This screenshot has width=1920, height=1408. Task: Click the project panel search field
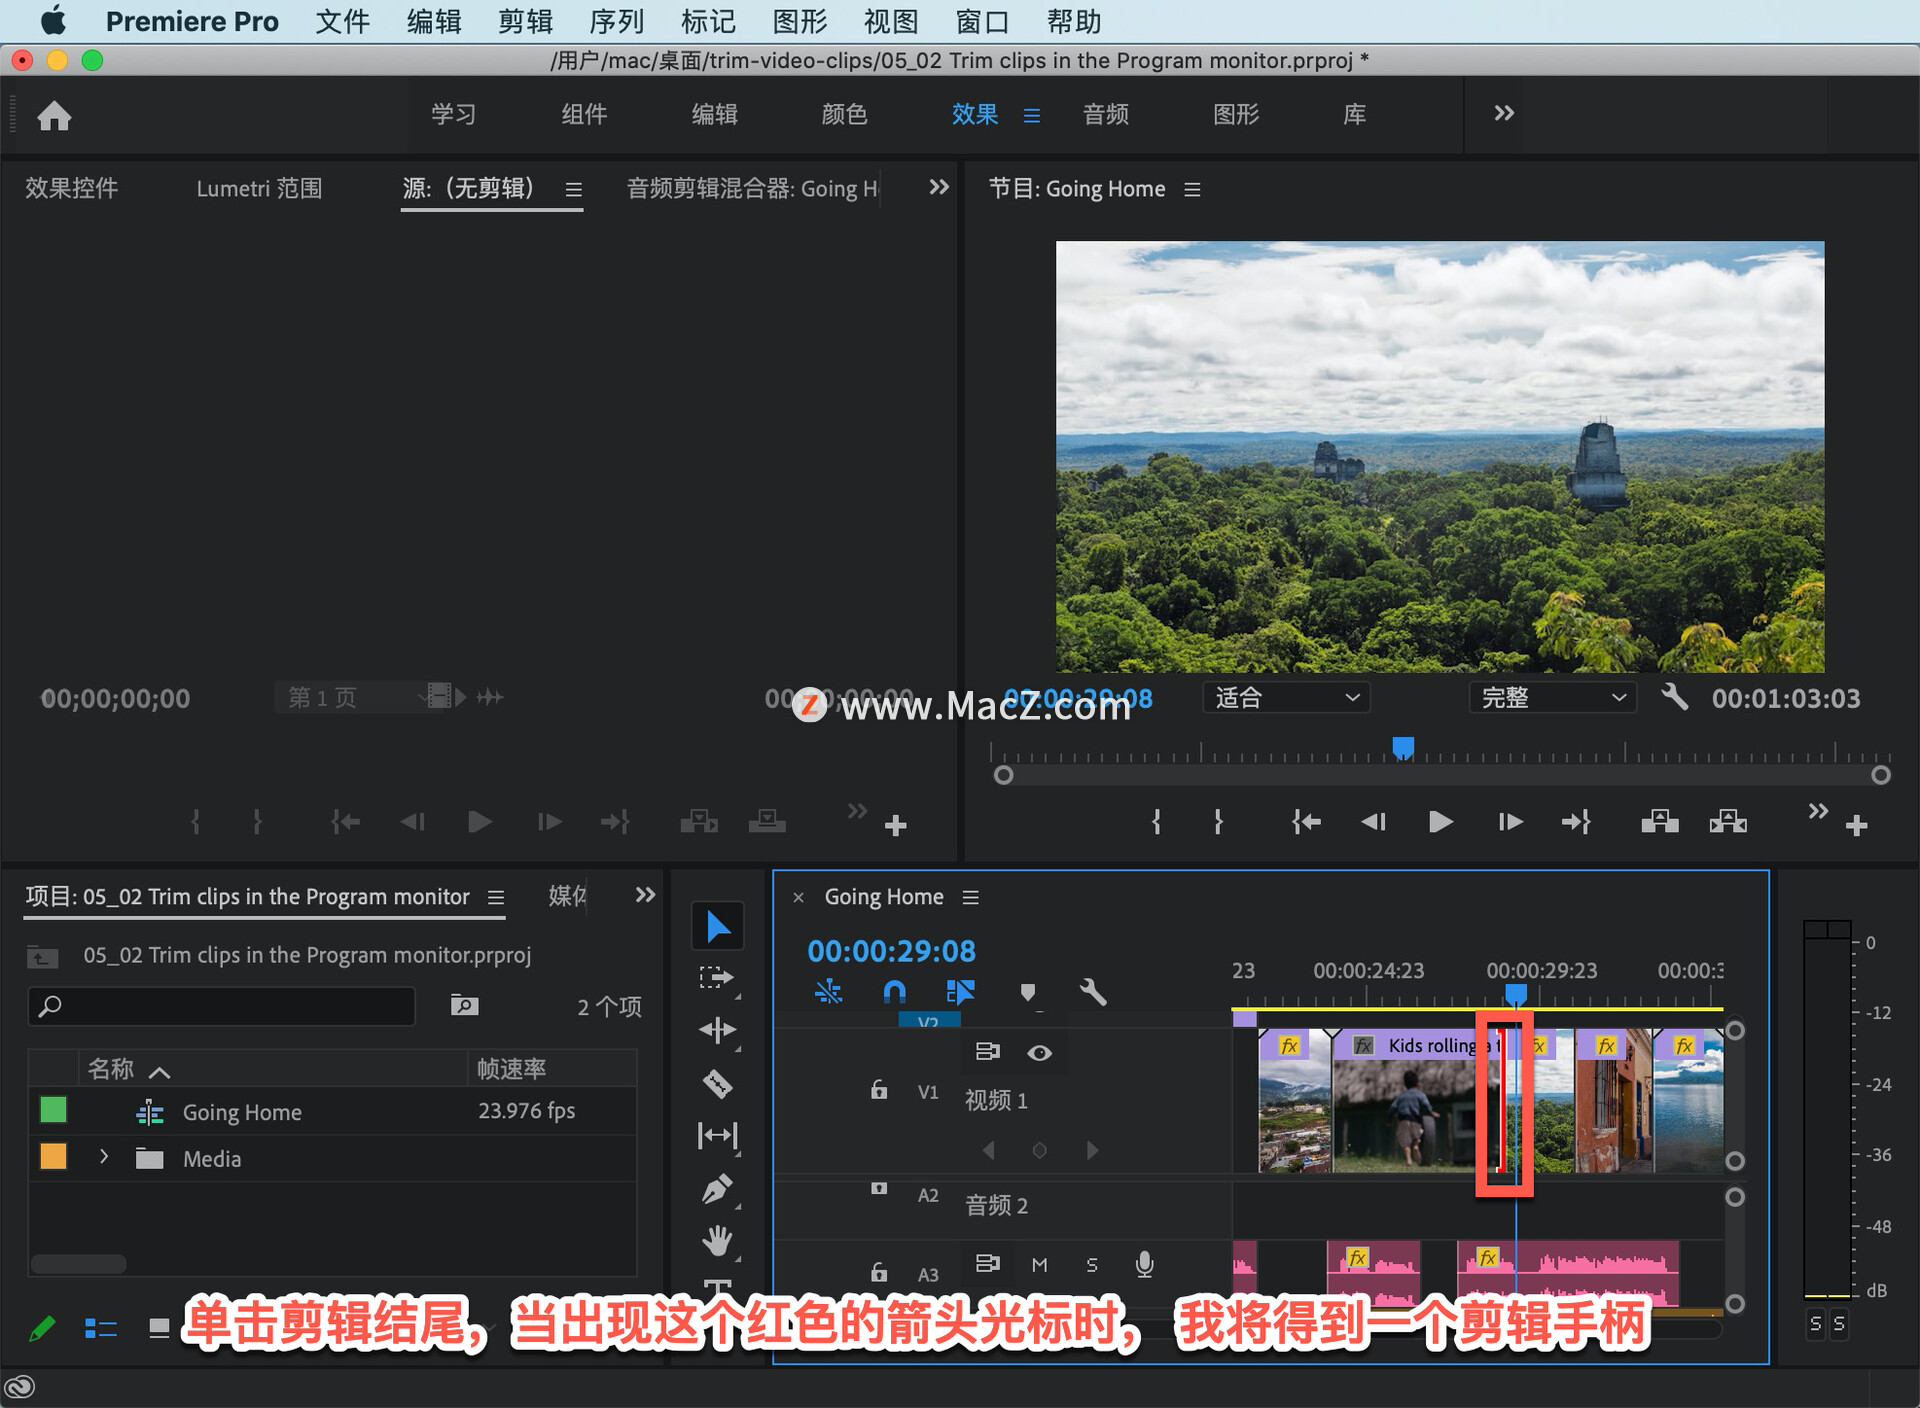pos(222,1006)
